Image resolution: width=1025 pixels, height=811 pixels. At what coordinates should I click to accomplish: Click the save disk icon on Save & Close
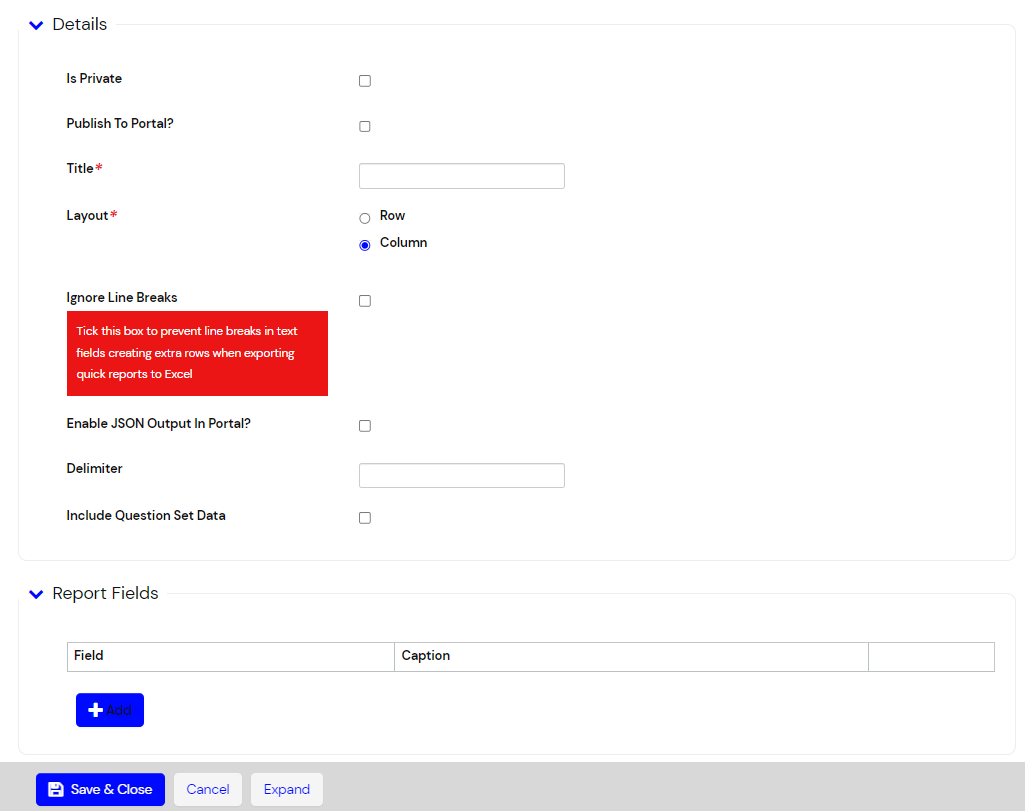pos(56,789)
